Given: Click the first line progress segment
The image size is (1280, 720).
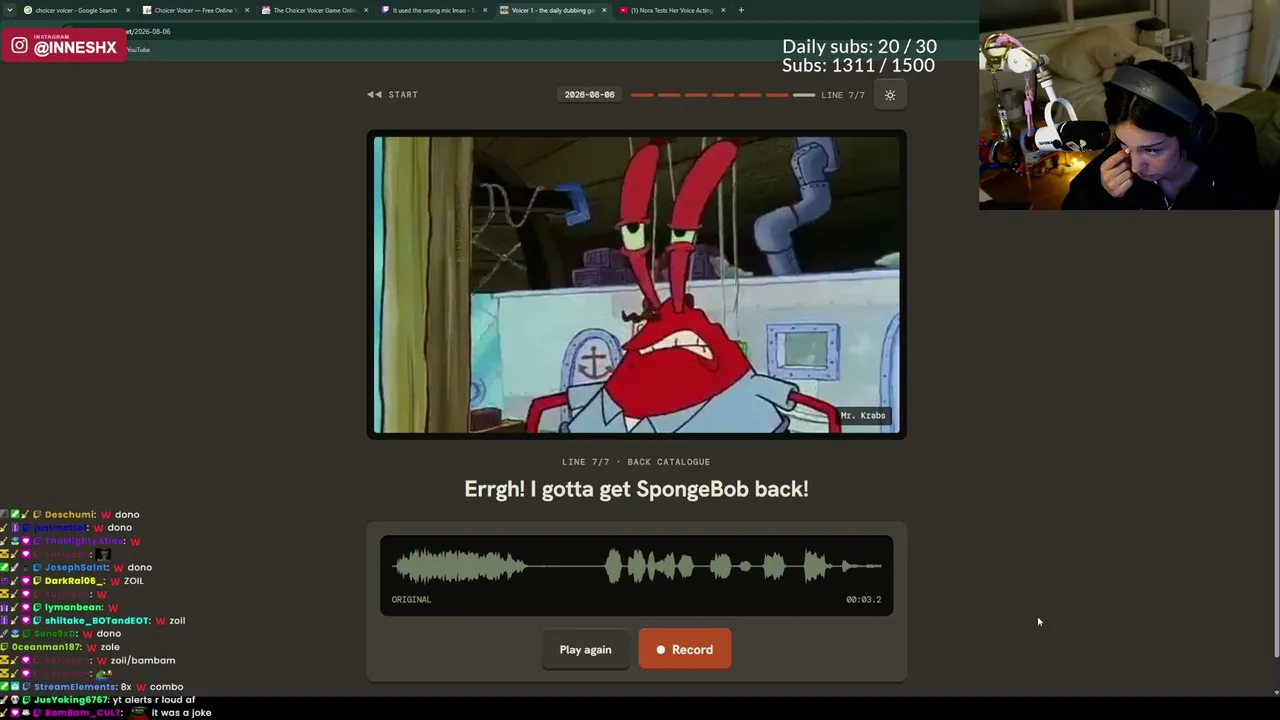Looking at the screenshot, I should coord(642,95).
